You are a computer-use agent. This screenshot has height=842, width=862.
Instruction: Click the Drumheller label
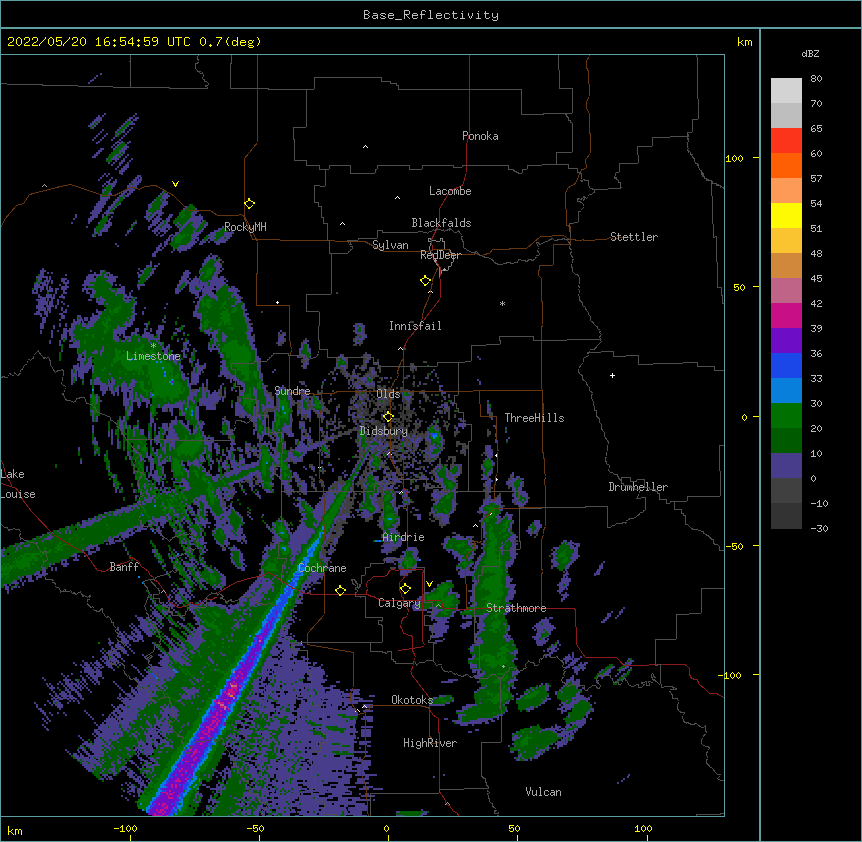click(x=638, y=487)
